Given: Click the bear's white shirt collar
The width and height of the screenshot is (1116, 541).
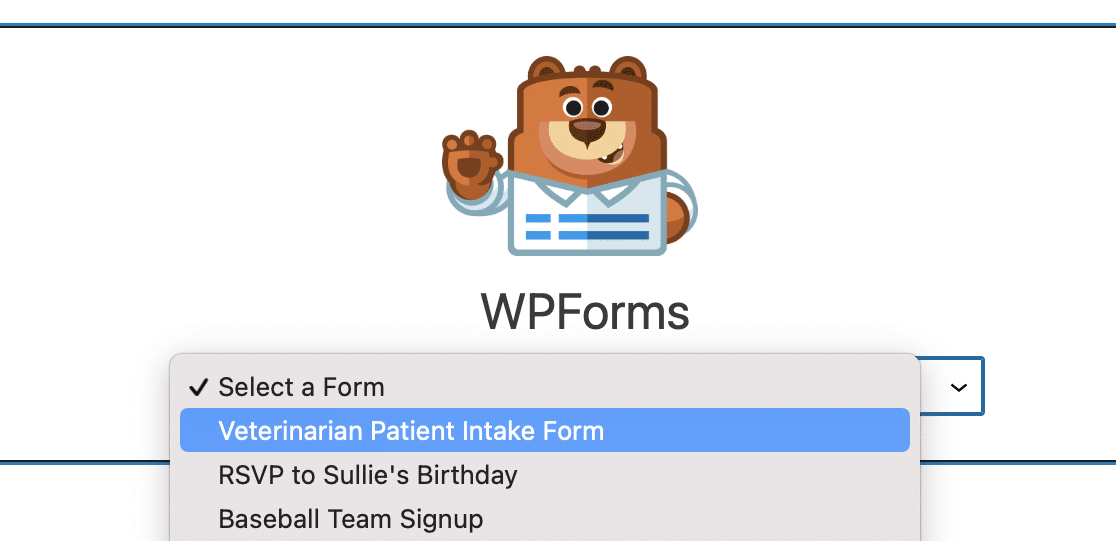Looking at the screenshot, I should (588, 187).
